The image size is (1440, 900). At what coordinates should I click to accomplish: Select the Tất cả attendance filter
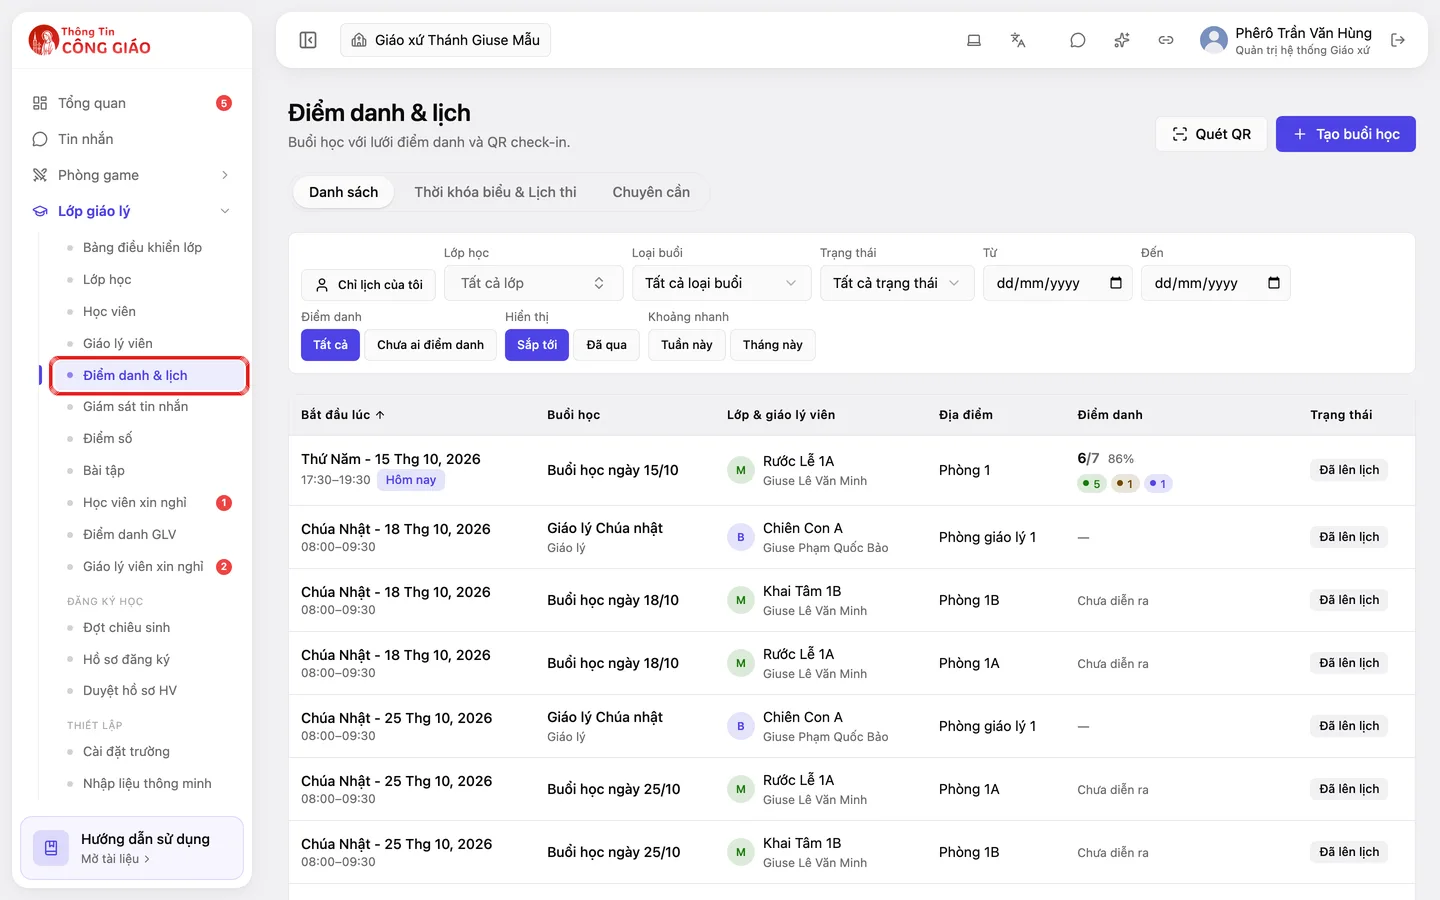coord(330,345)
